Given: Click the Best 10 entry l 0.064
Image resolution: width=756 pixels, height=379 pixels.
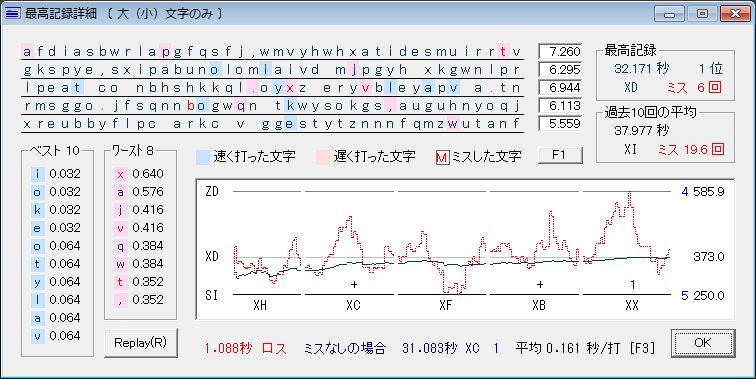Looking at the screenshot, I should pyautogui.click(x=56, y=300).
